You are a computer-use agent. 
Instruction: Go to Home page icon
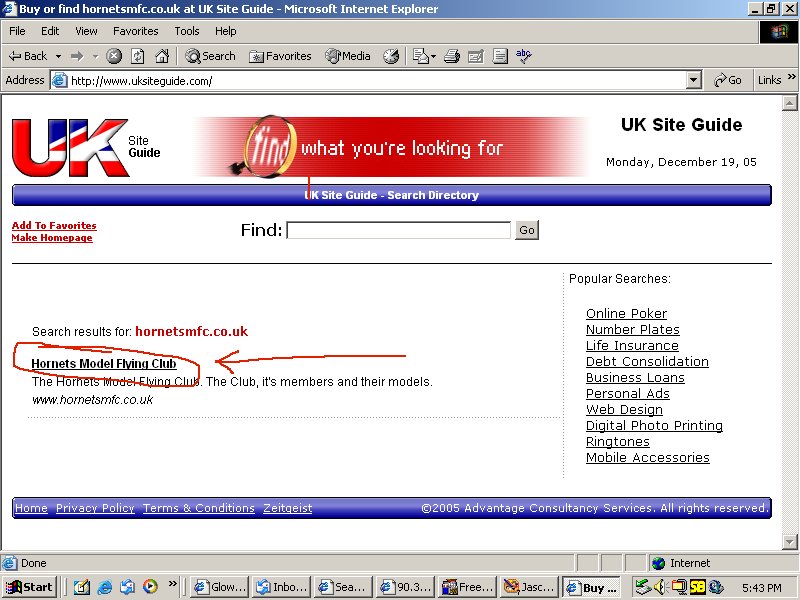pyautogui.click(x=161, y=56)
